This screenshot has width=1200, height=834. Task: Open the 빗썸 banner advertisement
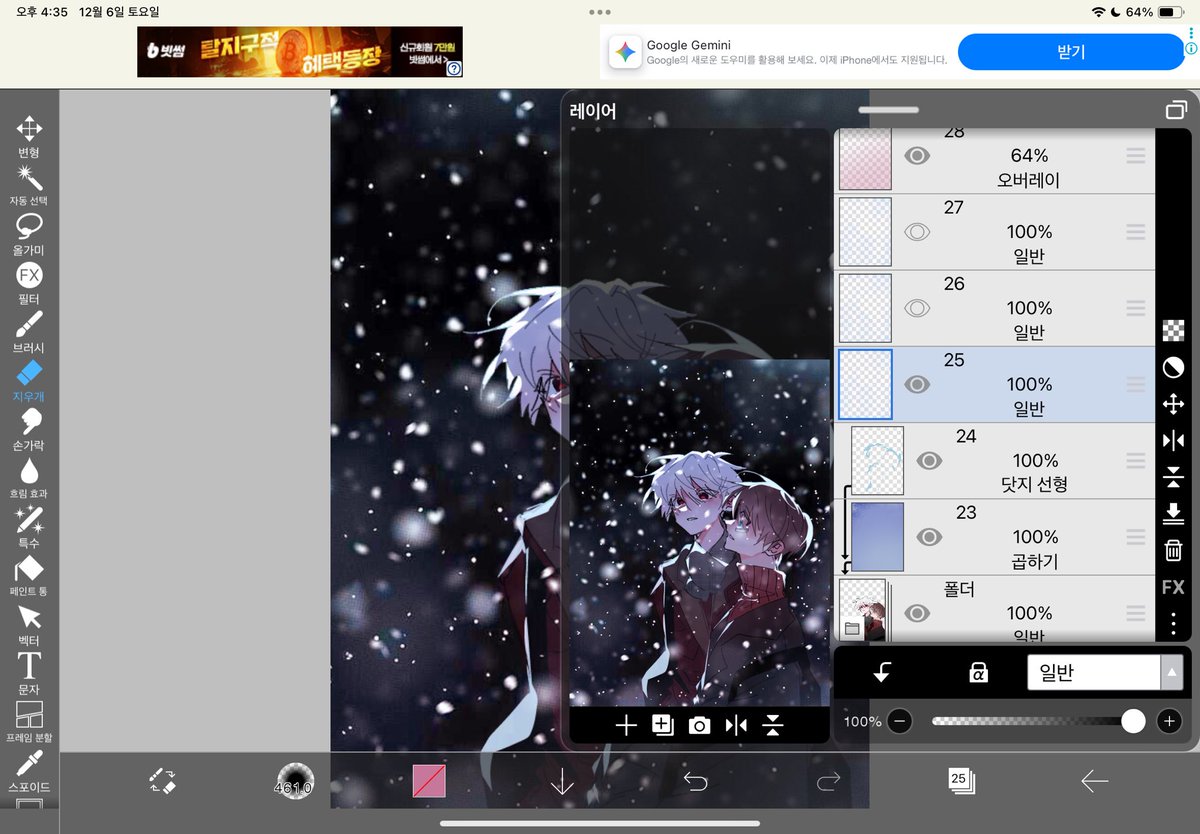(x=300, y=52)
